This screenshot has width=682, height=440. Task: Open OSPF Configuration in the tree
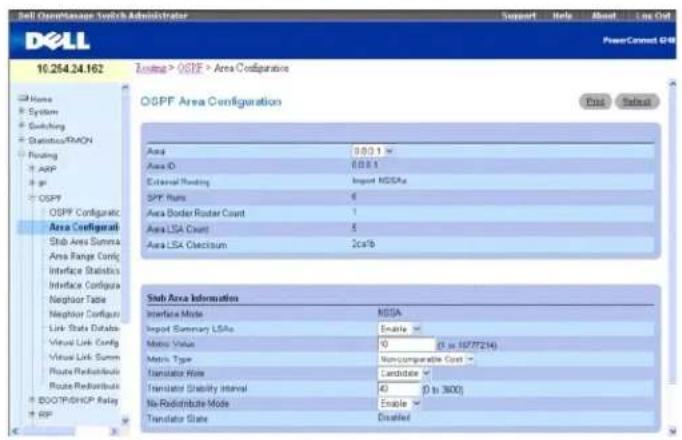click(84, 213)
